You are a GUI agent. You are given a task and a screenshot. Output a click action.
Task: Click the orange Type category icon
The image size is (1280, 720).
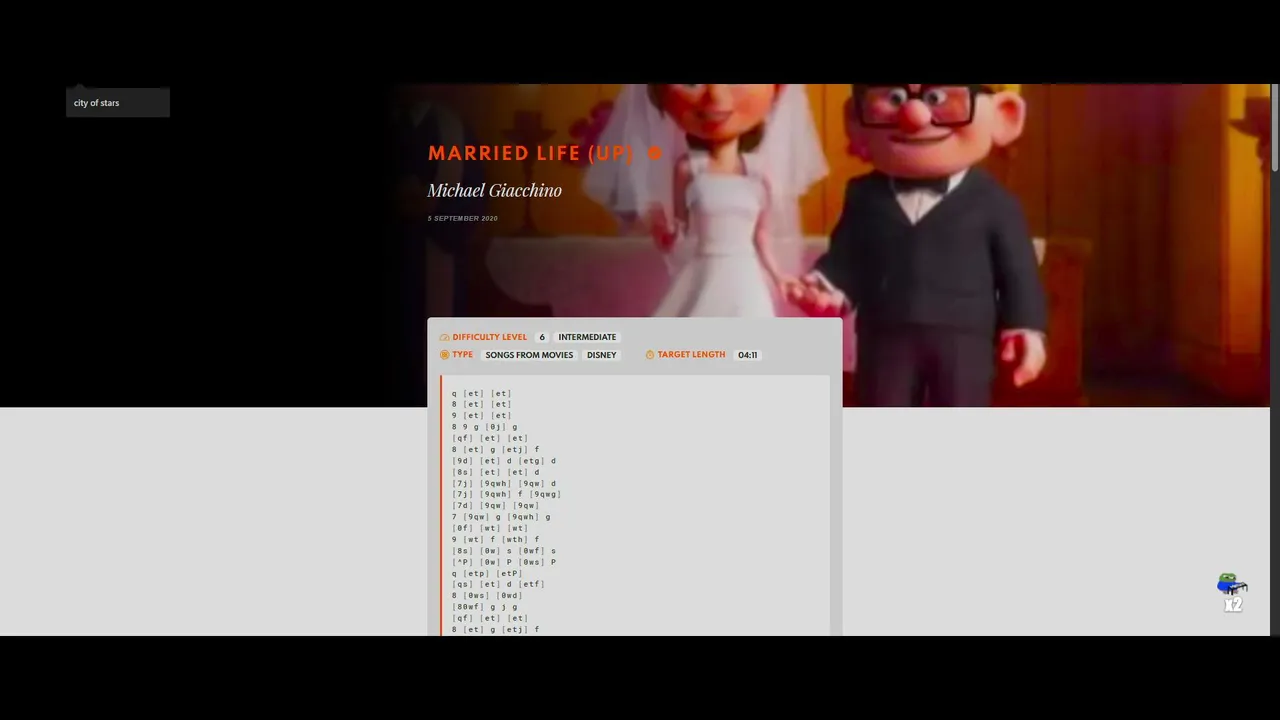click(x=445, y=355)
